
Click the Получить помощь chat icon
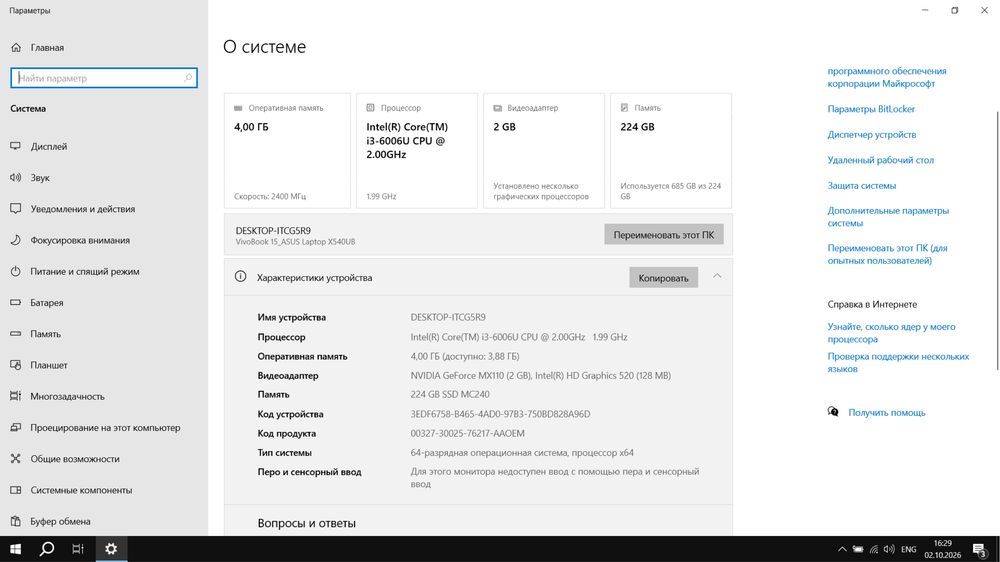[x=833, y=412]
